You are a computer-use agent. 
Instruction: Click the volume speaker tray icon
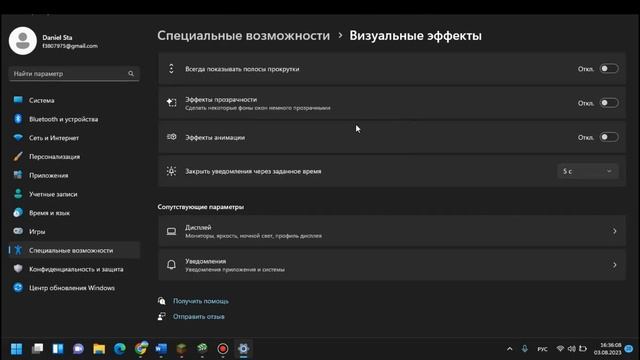pyautogui.click(x=571, y=349)
